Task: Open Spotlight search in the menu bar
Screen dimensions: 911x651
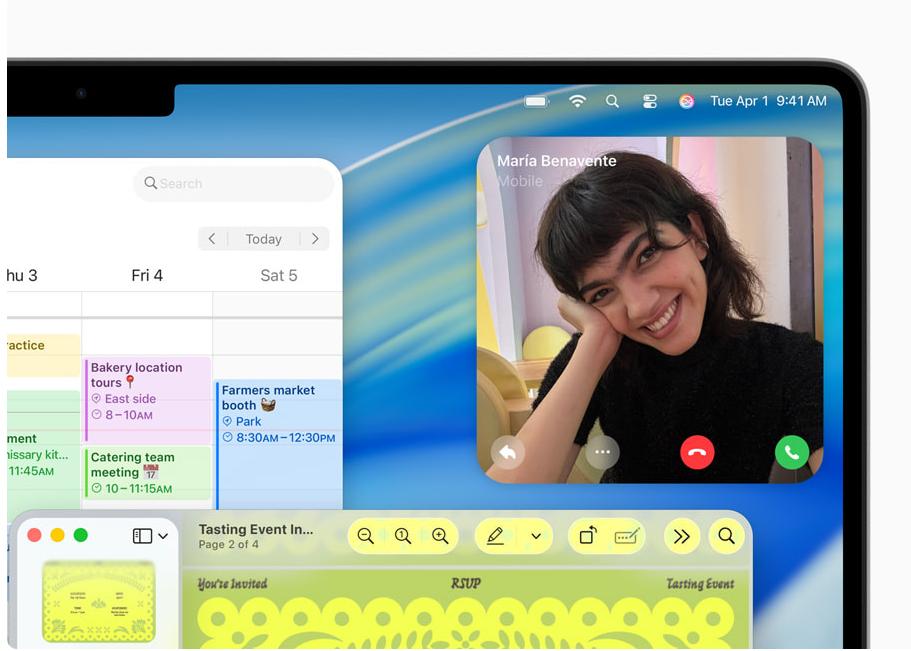Action: [612, 102]
